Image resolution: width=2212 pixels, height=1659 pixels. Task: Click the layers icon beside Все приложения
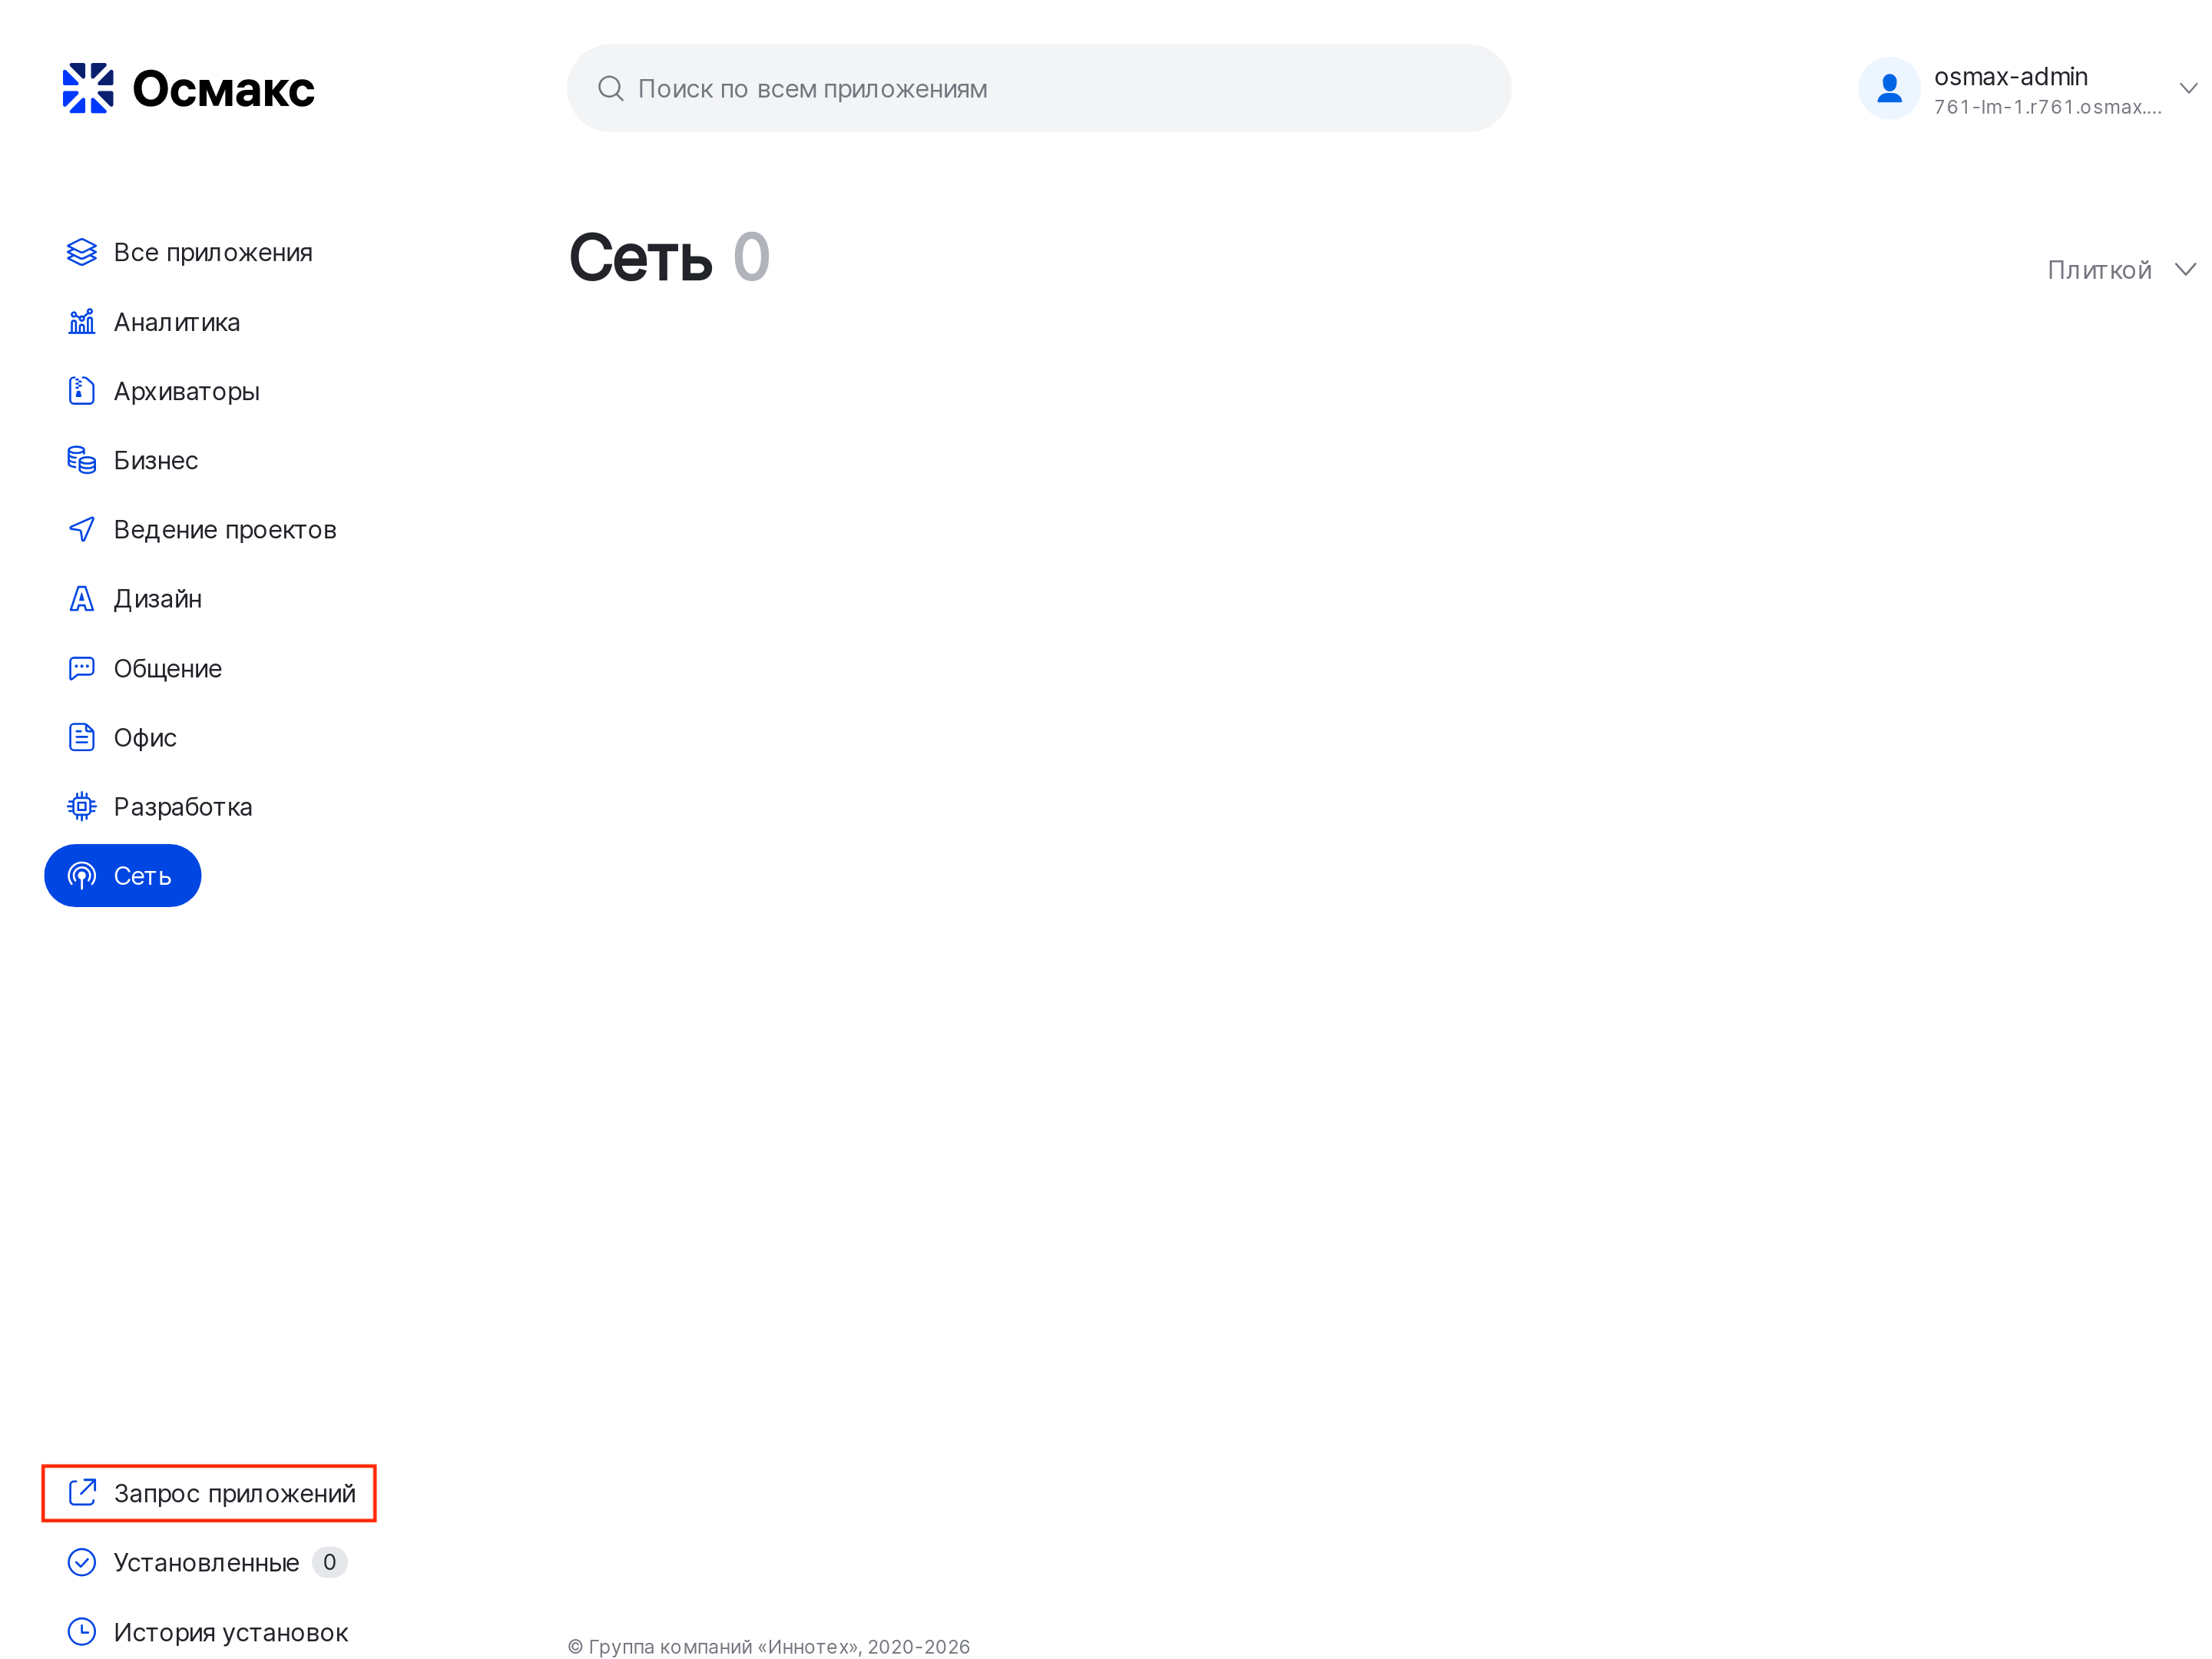pos(82,252)
